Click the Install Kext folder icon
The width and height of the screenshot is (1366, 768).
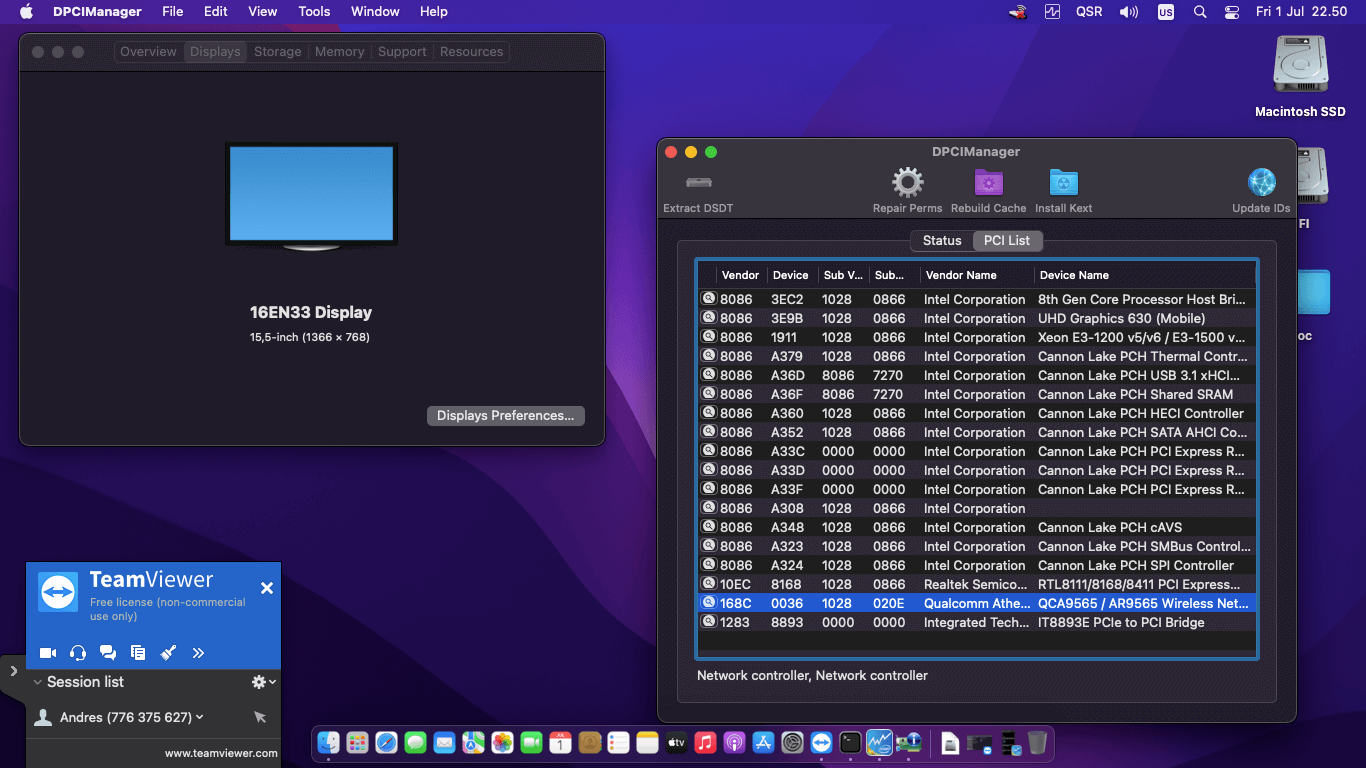pos(1063,183)
